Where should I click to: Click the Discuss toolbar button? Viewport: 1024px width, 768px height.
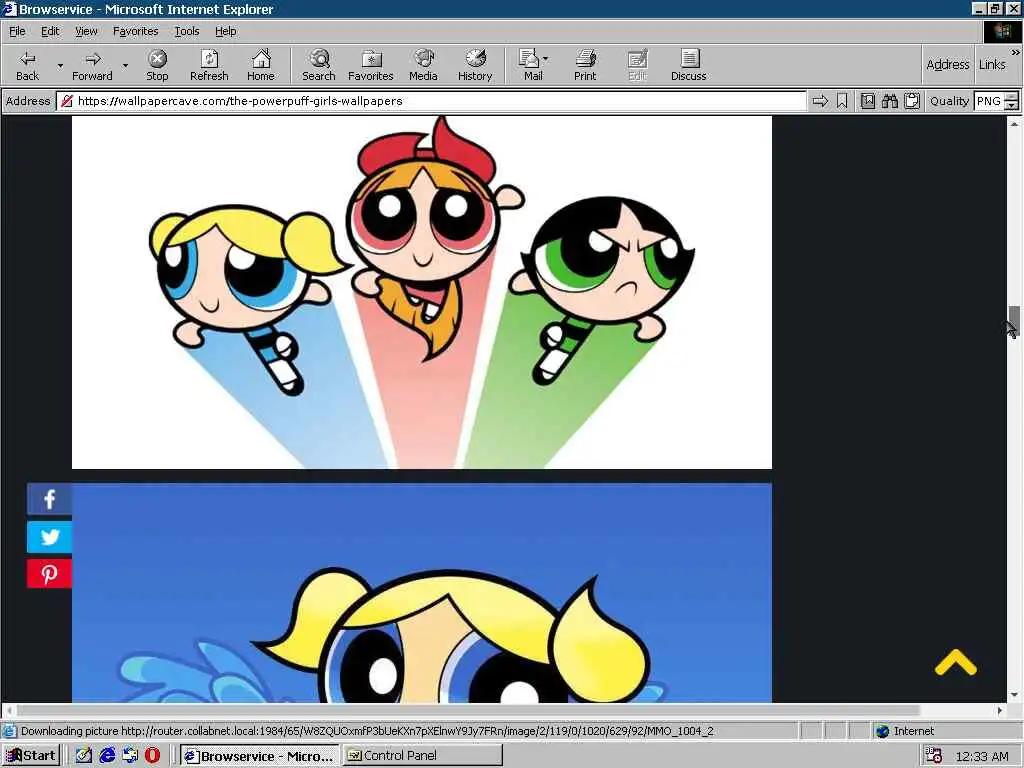tap(688, 65)
